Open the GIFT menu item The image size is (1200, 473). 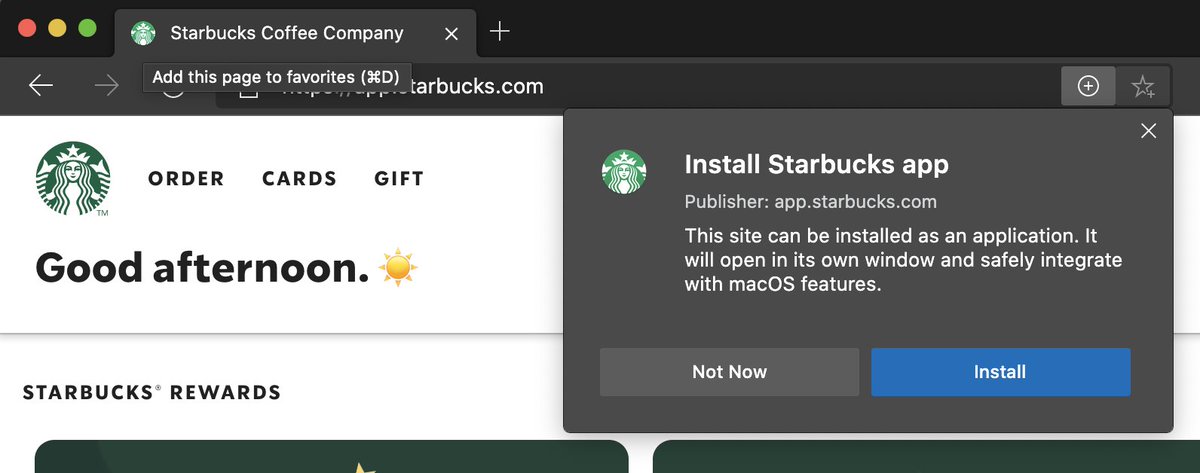click(399, 179)
